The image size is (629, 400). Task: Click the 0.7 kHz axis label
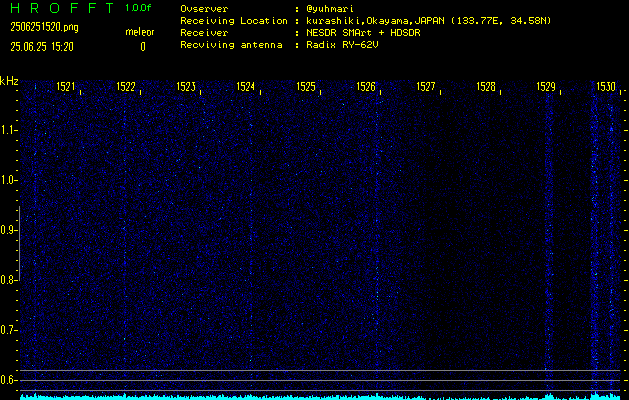point(7,330)
